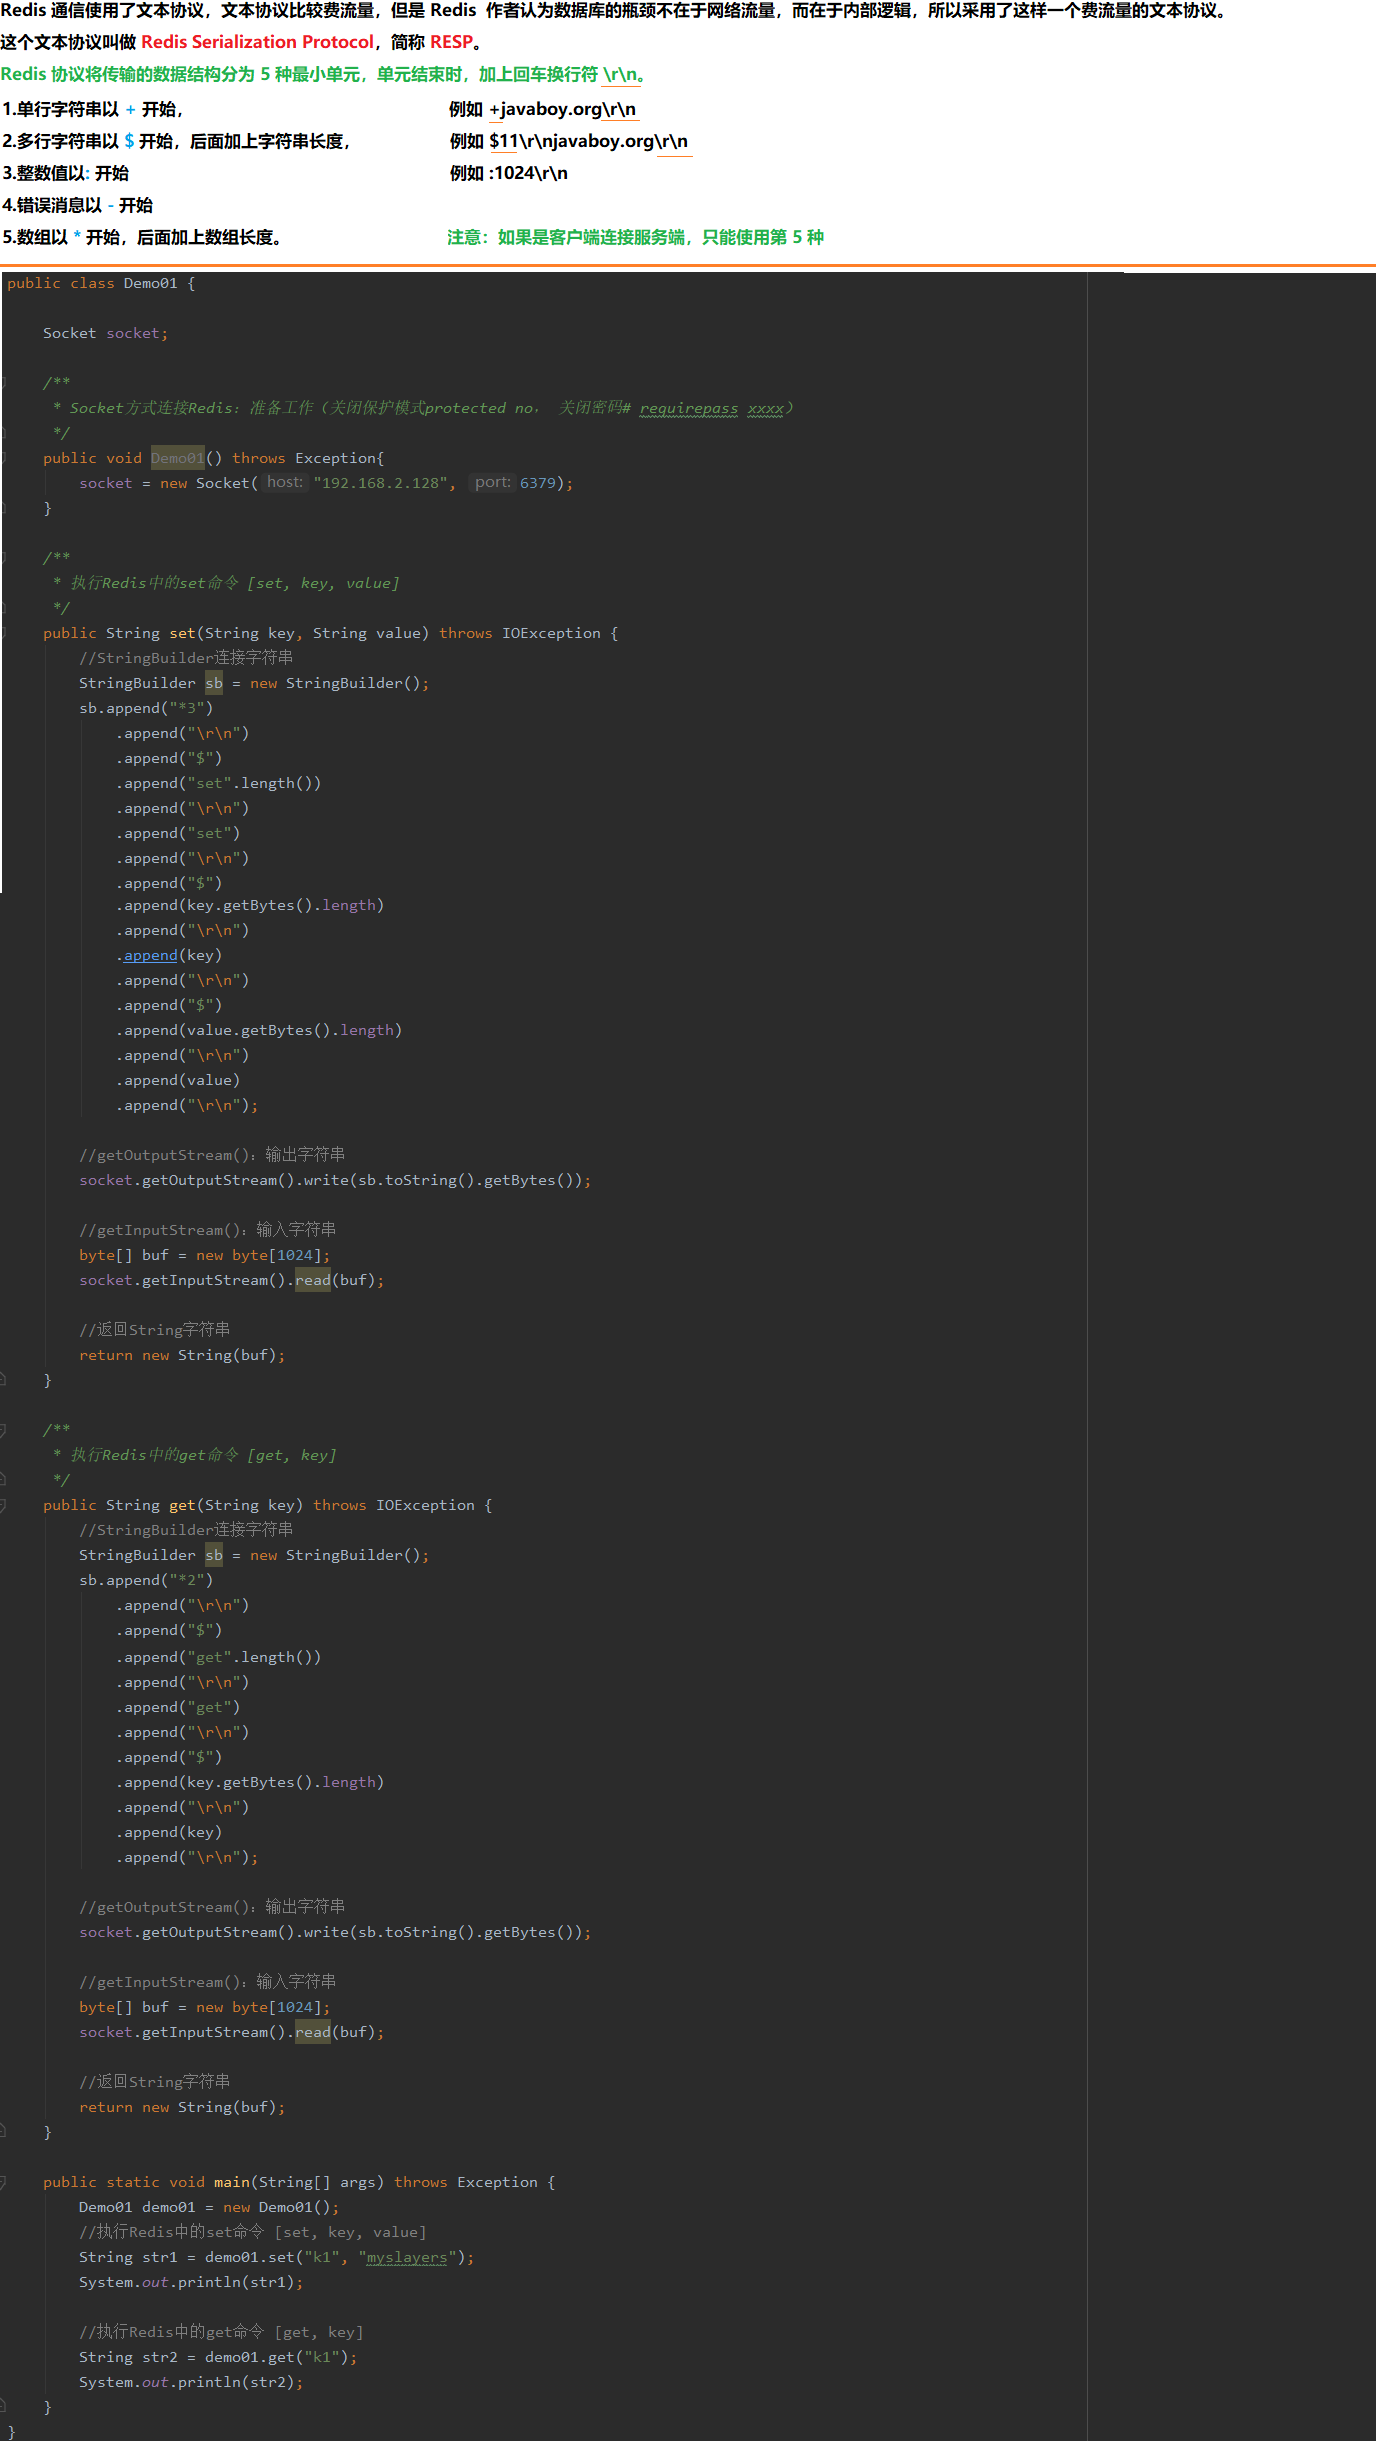
Task: Click fold end marker at set method's closing brace
Action: (x=3, y=1380)
